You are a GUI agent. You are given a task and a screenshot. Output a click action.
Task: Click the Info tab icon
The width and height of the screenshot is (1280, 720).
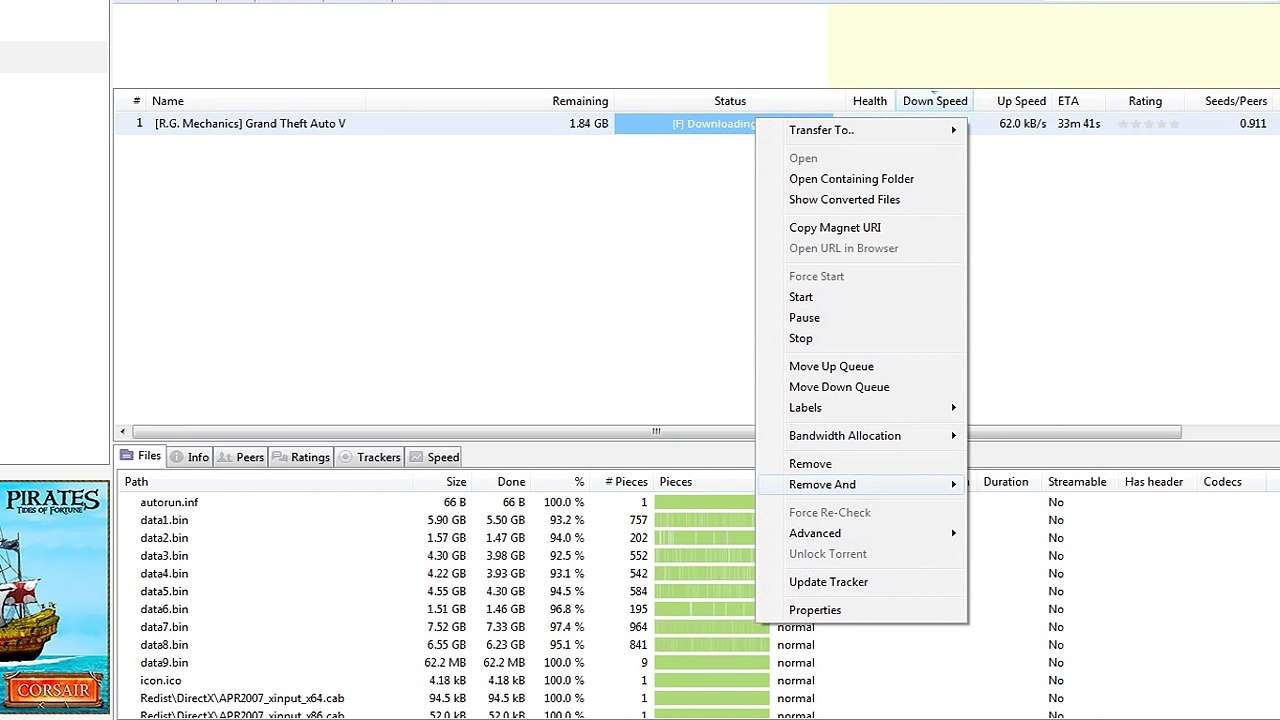[177, 457]
